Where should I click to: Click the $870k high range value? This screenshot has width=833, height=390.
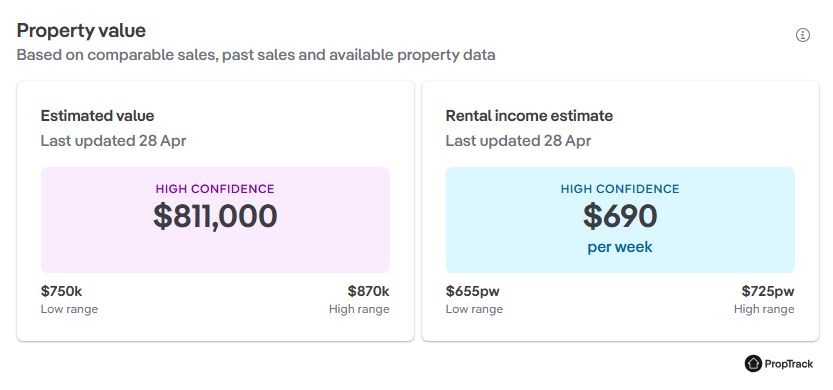pyautogui.click(x=369, y=291)
